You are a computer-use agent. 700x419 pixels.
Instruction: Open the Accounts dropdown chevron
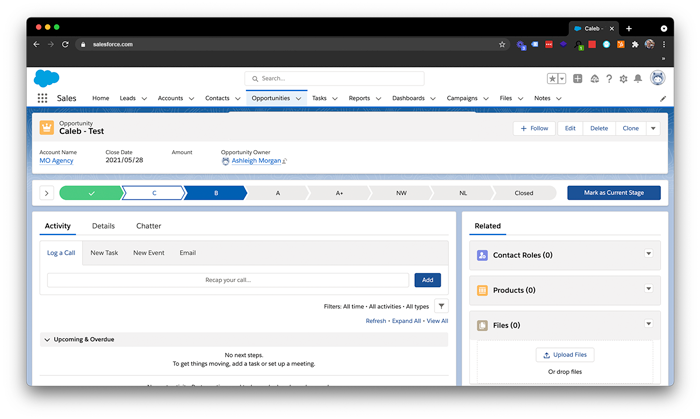click(x=192, y=99)
